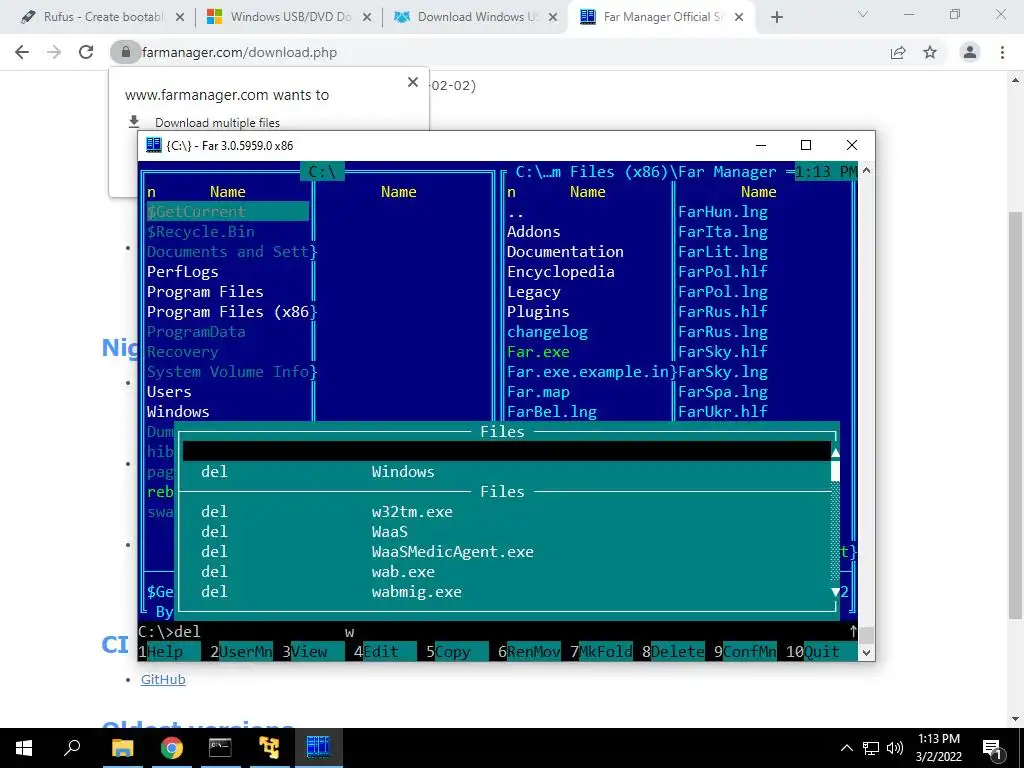The image size is (1024, 768).
Task: Dismiss the download permission popup
Action: (413, 82)
